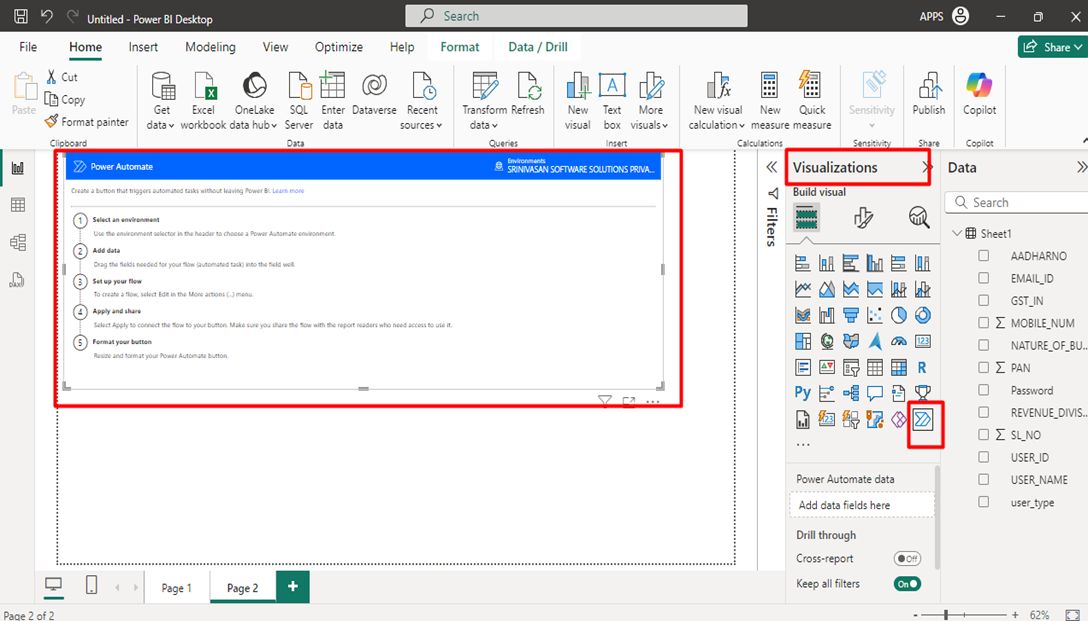The image size is (1088, 621).
Task: Import an Excel workbook
Action: pyautogui.click(x=203, y=101)
